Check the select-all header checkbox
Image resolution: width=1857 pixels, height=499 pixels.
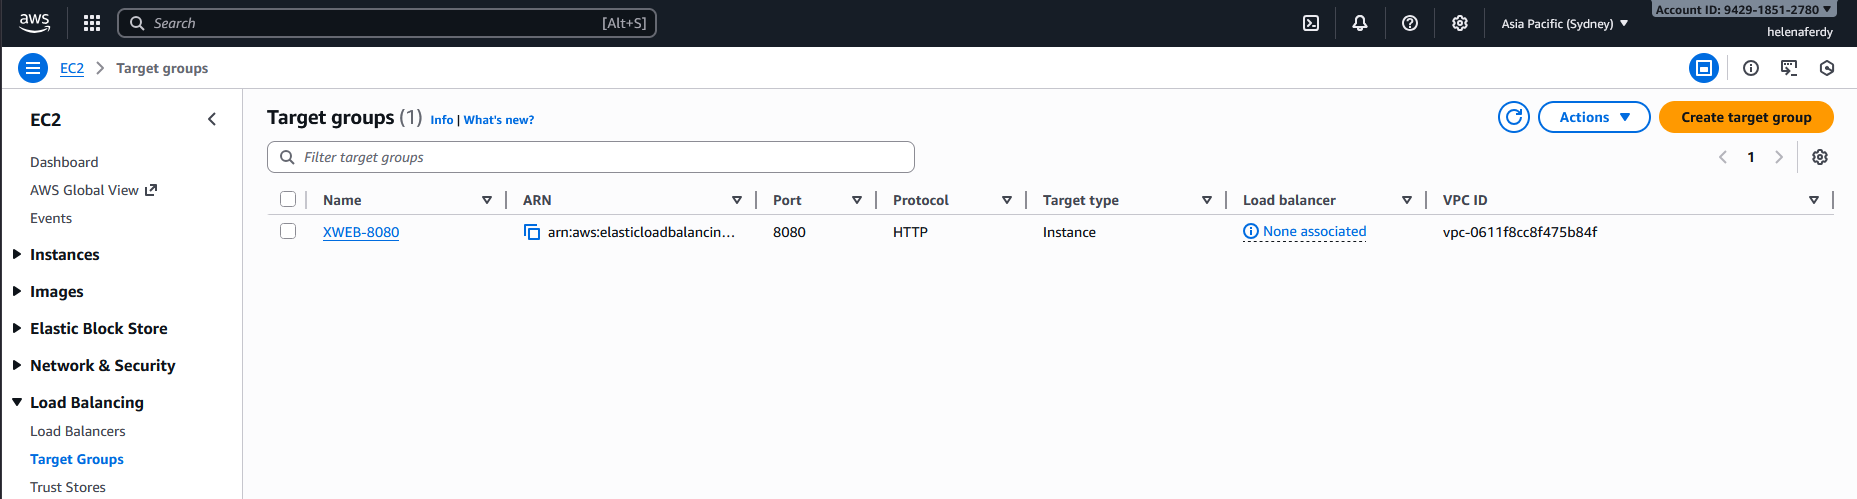288,199
